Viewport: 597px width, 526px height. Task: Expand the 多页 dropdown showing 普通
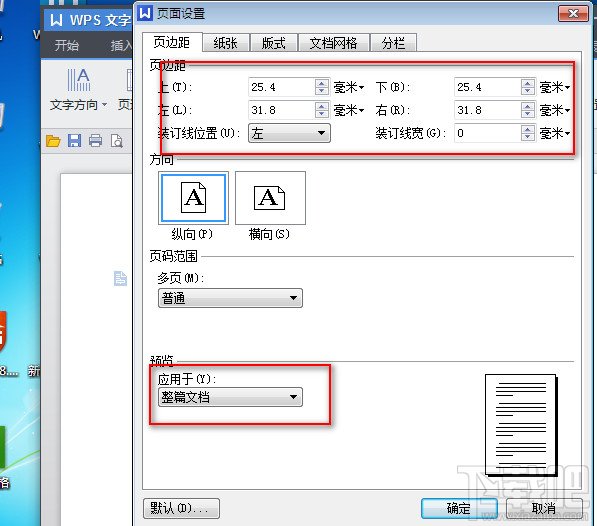tap(230, 298)
